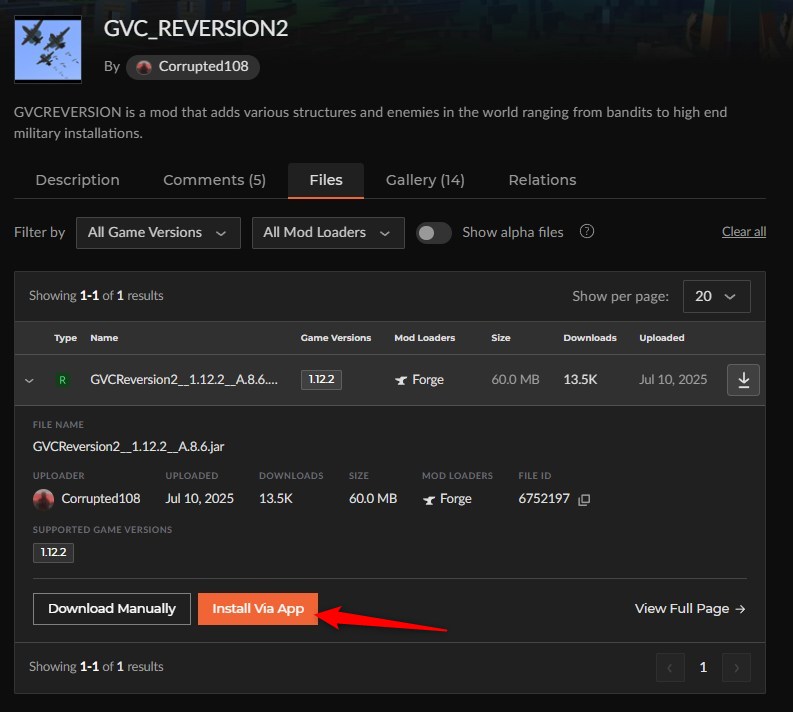
Task: Click the 1.12.2 game version tag in row
Action: [321, 380]
